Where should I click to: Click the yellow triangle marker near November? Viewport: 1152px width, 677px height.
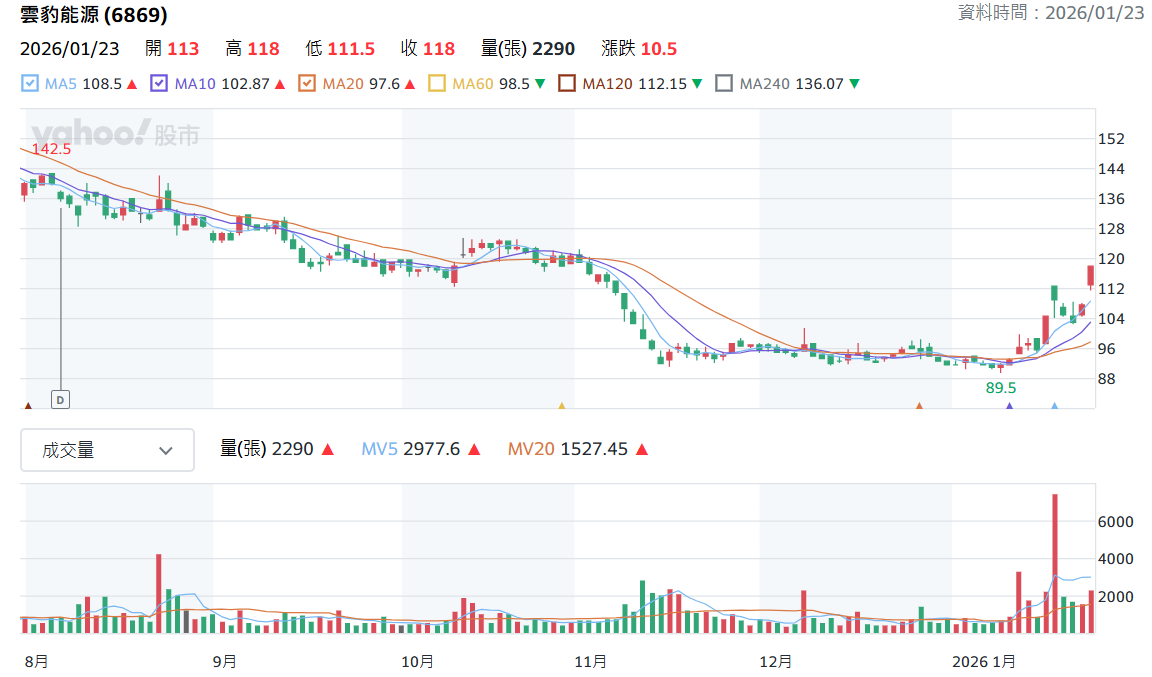coord(562,405)
